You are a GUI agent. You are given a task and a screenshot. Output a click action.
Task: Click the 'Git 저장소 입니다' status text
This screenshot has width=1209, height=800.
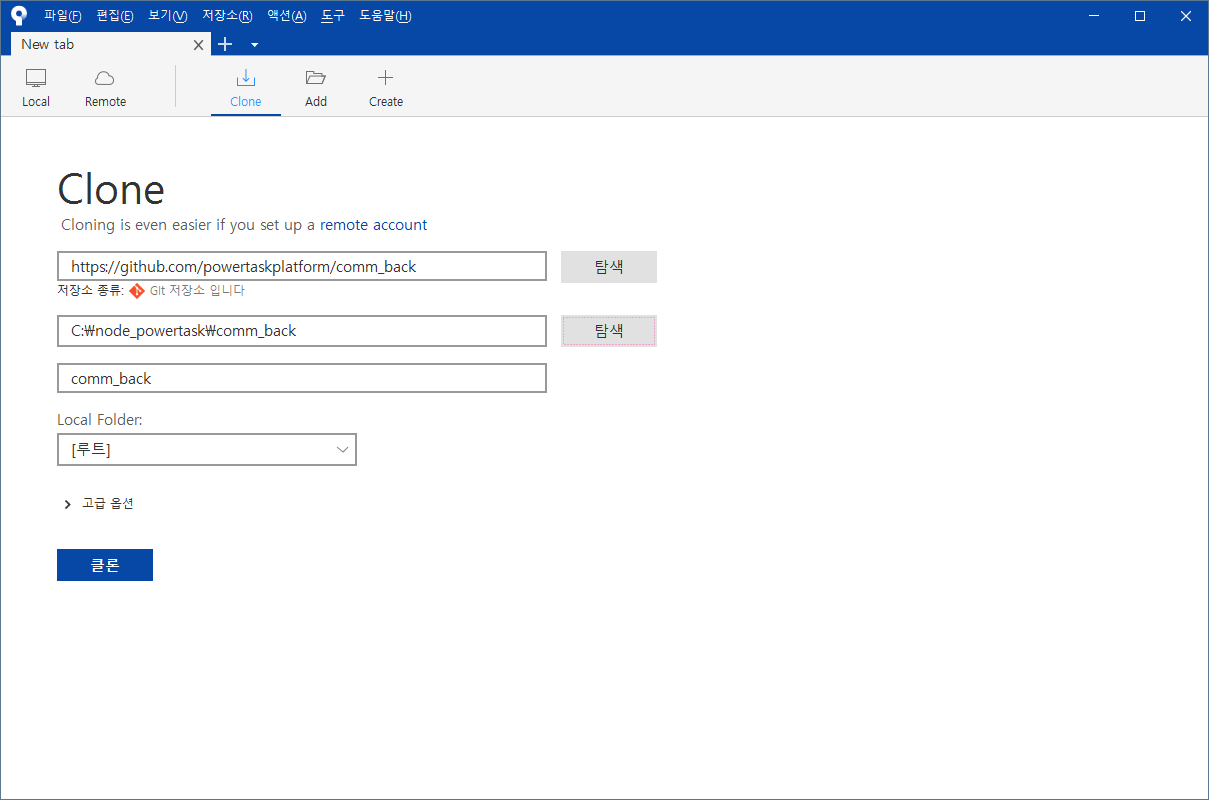(x=197, y=291)
